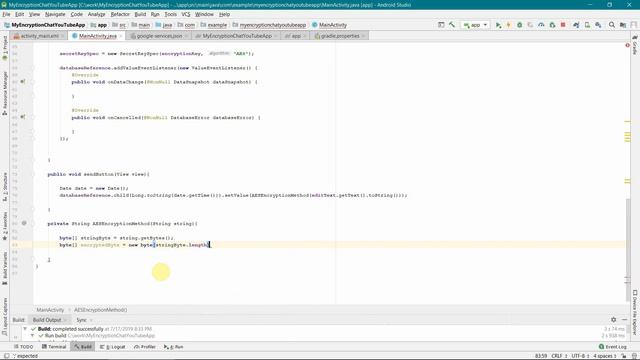The height and width of the screenshot is (360, 640).
Task: Close the MainActivity.java tab
Action: [x=121, y=36]
